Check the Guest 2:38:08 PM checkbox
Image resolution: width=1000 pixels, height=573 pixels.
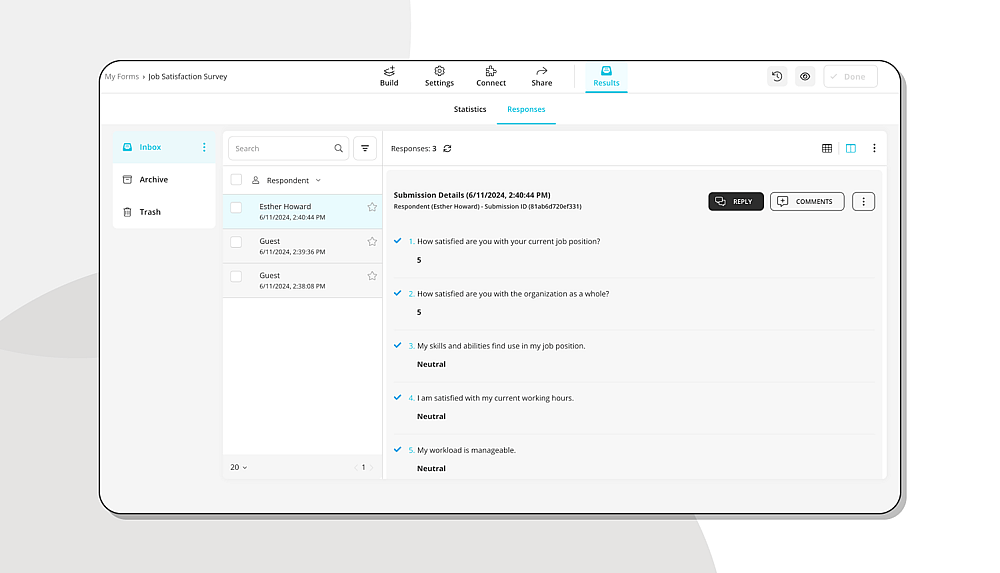coord(236,276)
